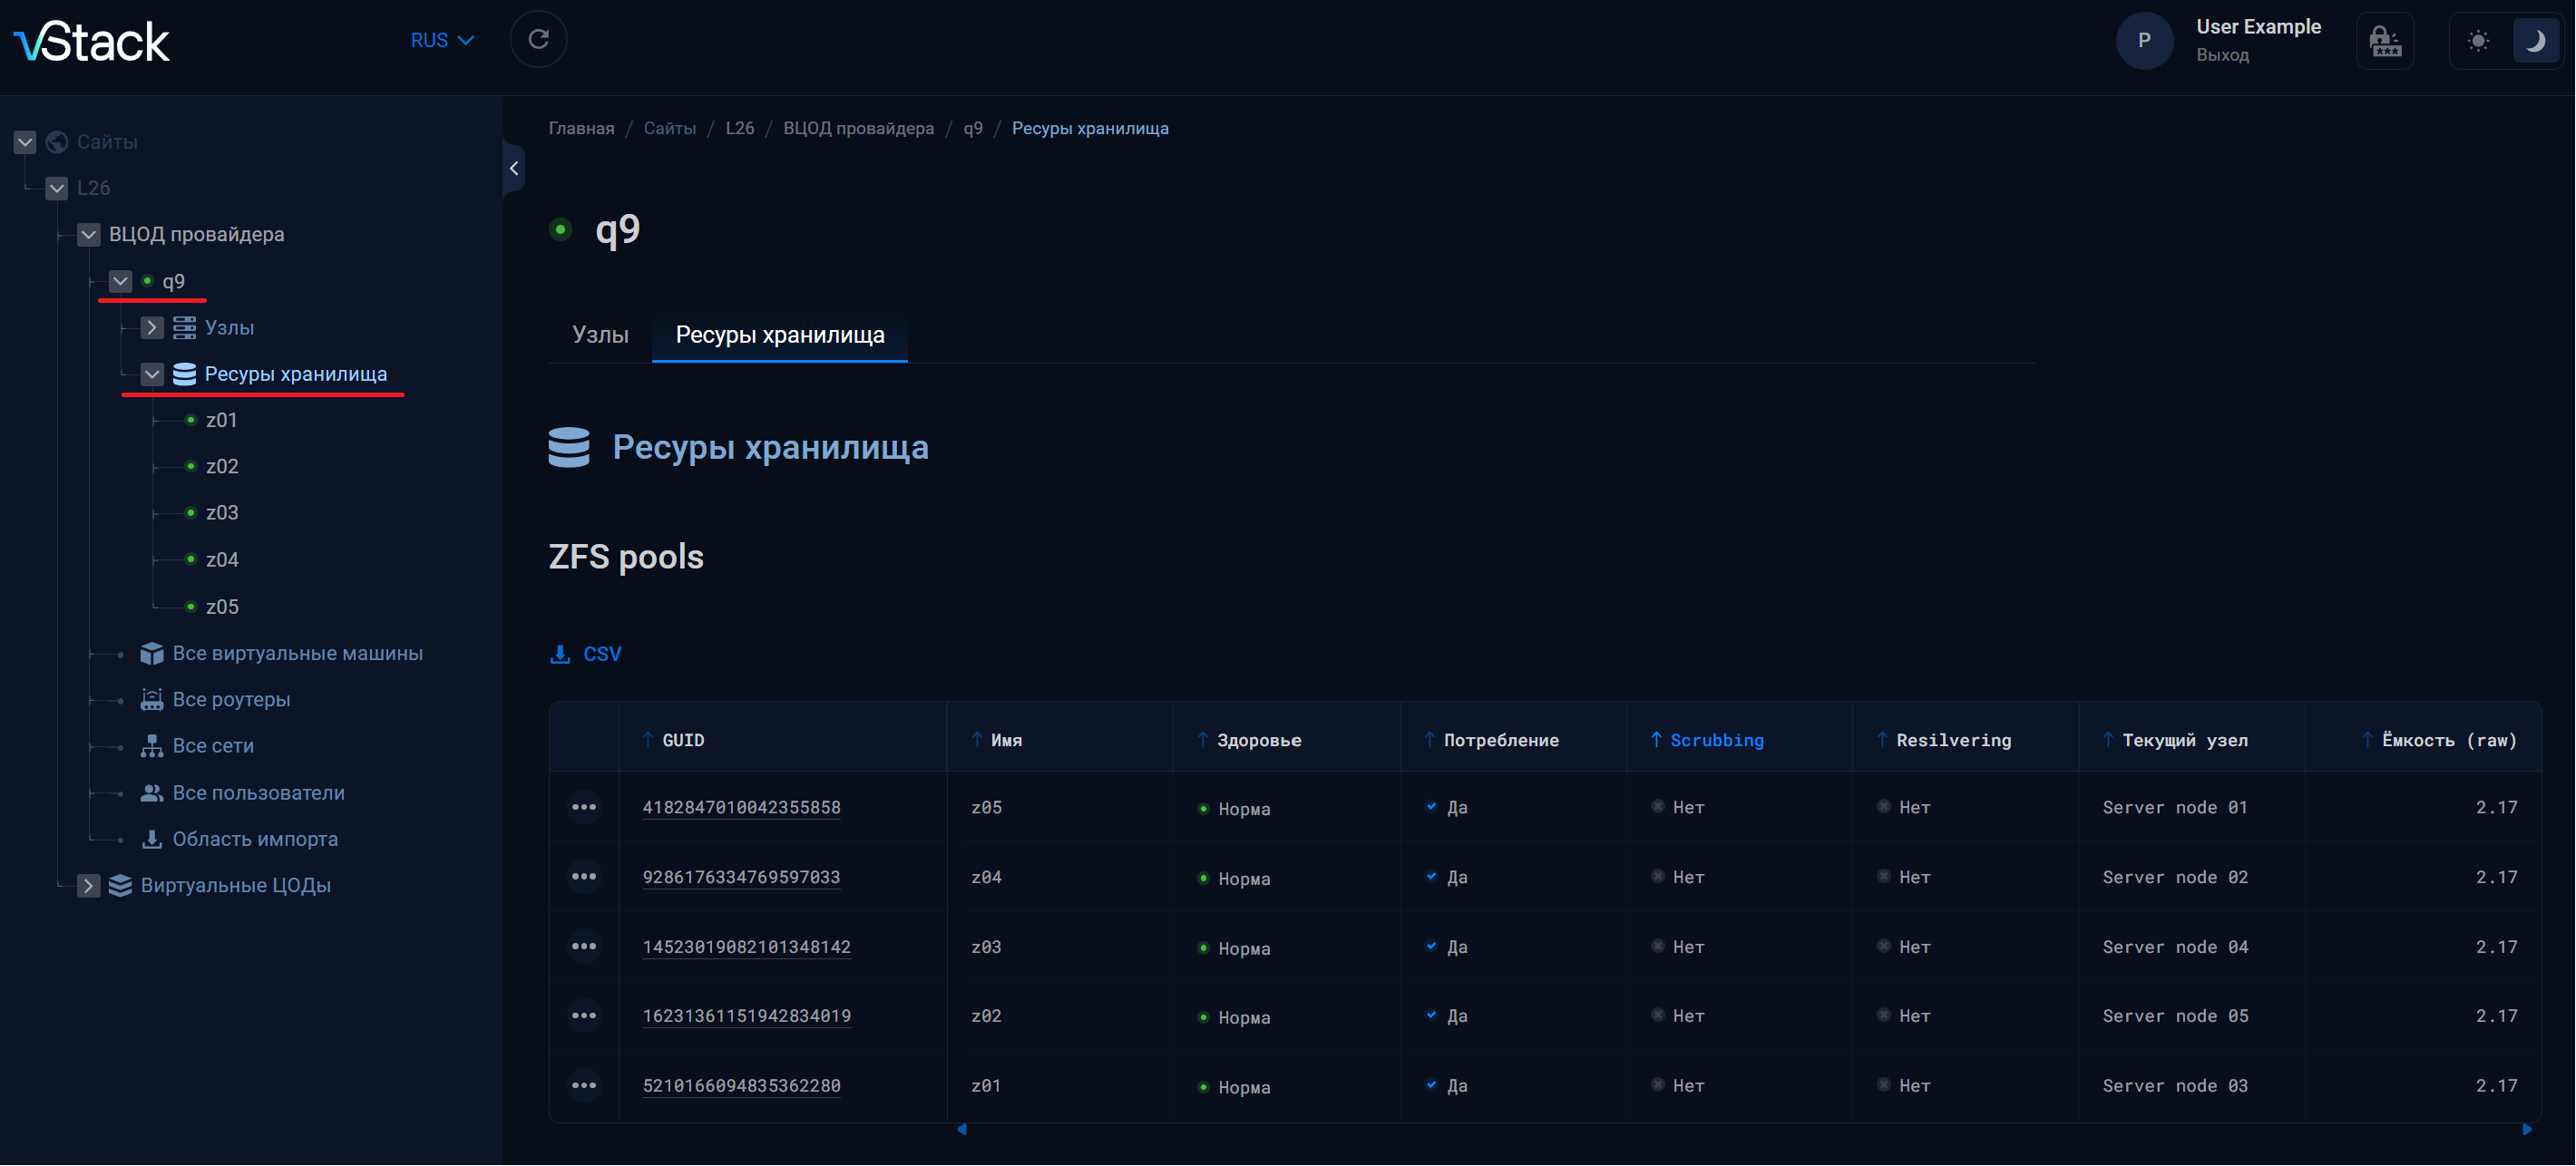Select z03 in the tree

point(222,513)
